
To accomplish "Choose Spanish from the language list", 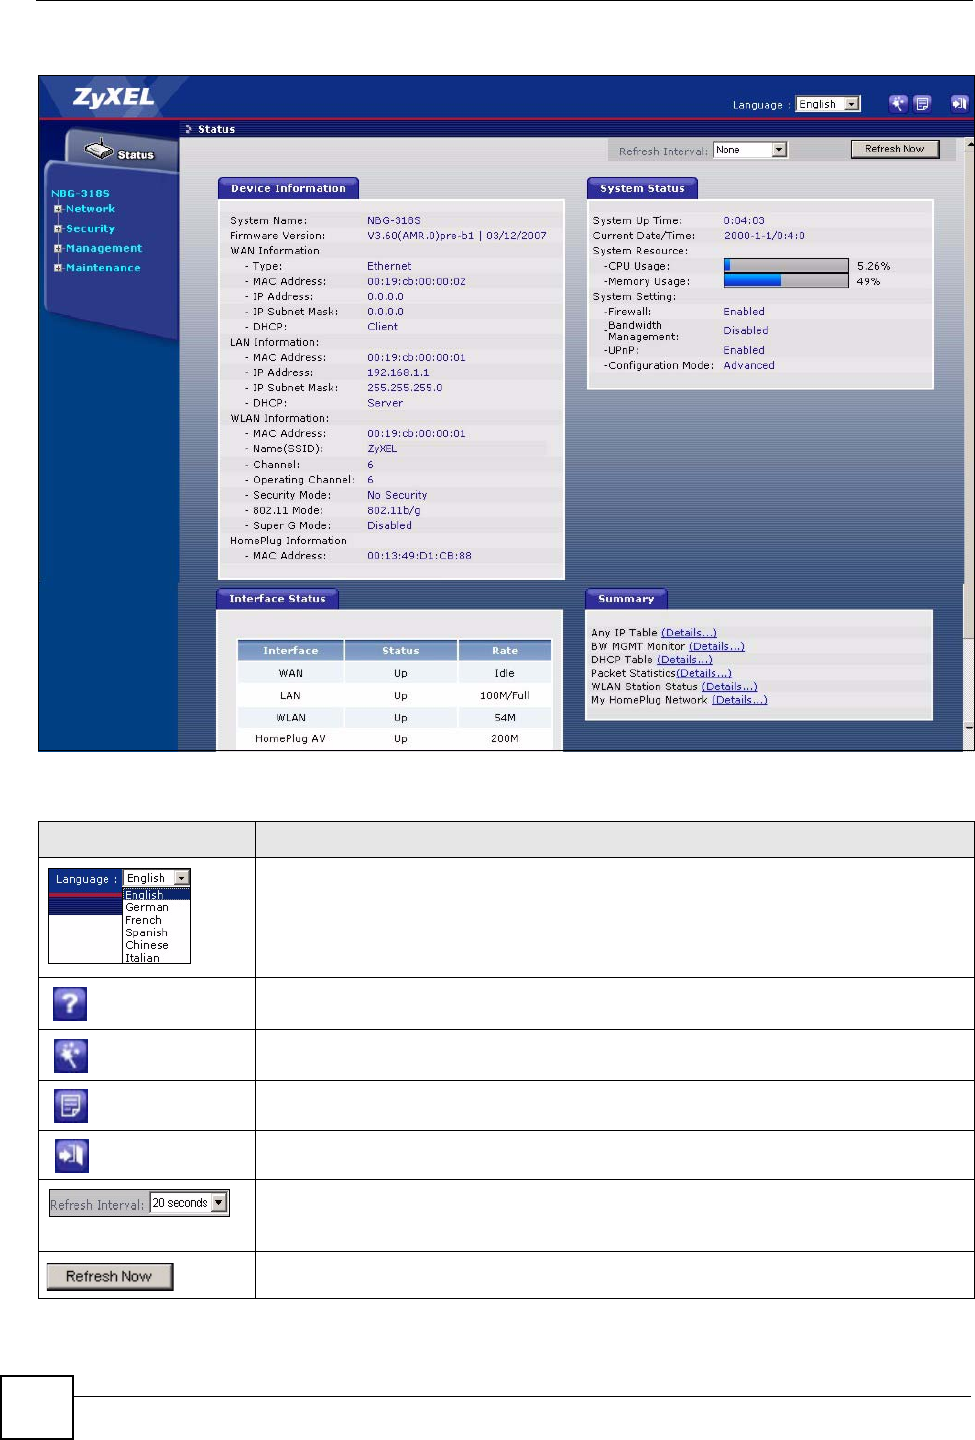I will click(146, 933).
